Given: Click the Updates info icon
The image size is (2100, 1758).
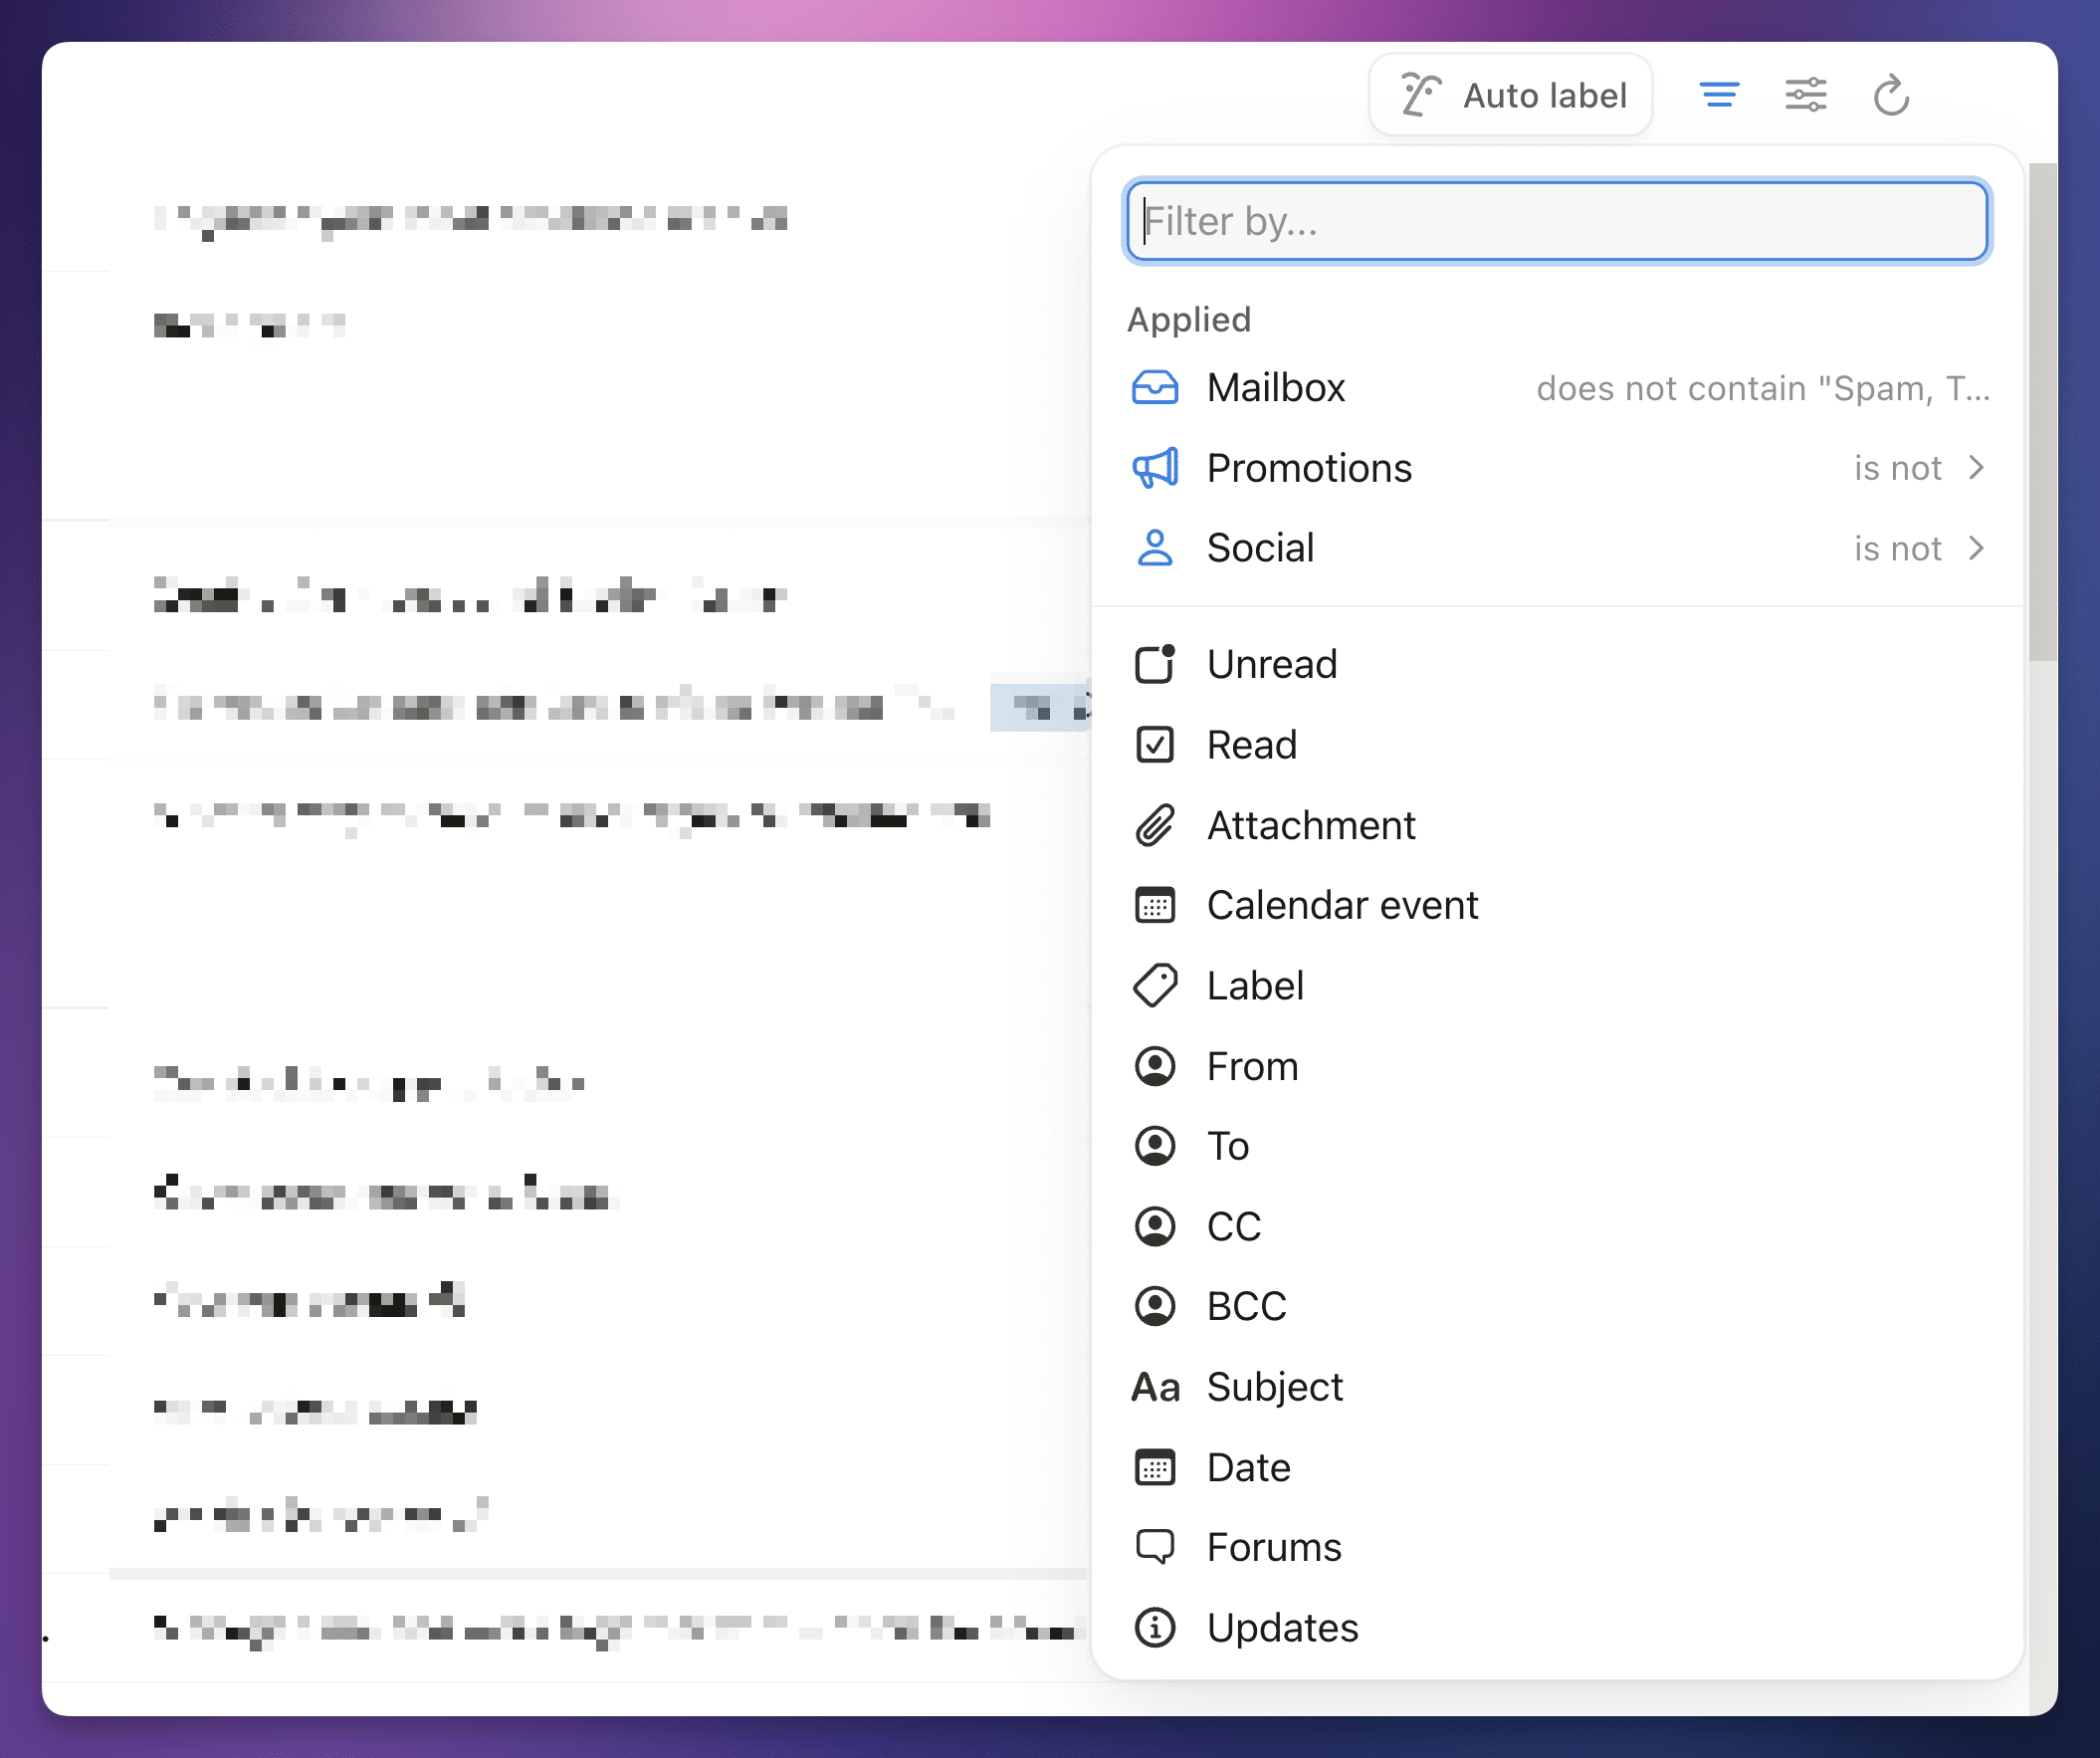Looking at the screenshot, I should (x=1155, y=1628).
